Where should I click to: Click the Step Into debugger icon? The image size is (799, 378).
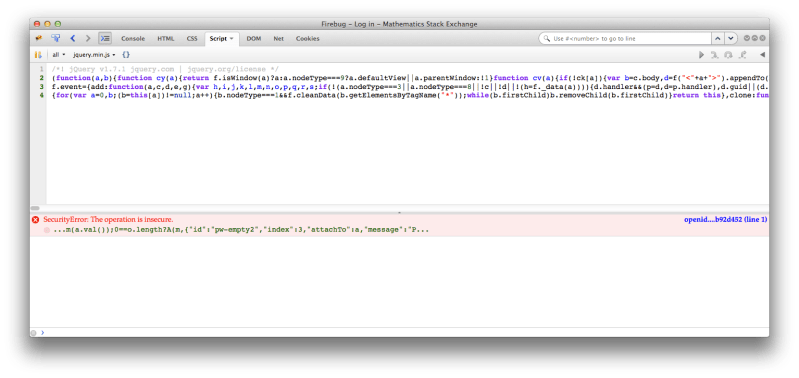coord(715,55)
